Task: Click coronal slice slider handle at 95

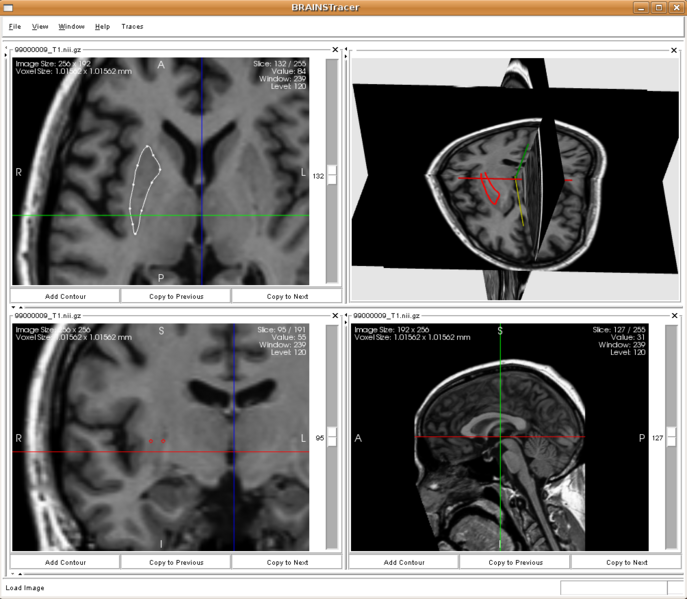Action: [x=332, y=437]
